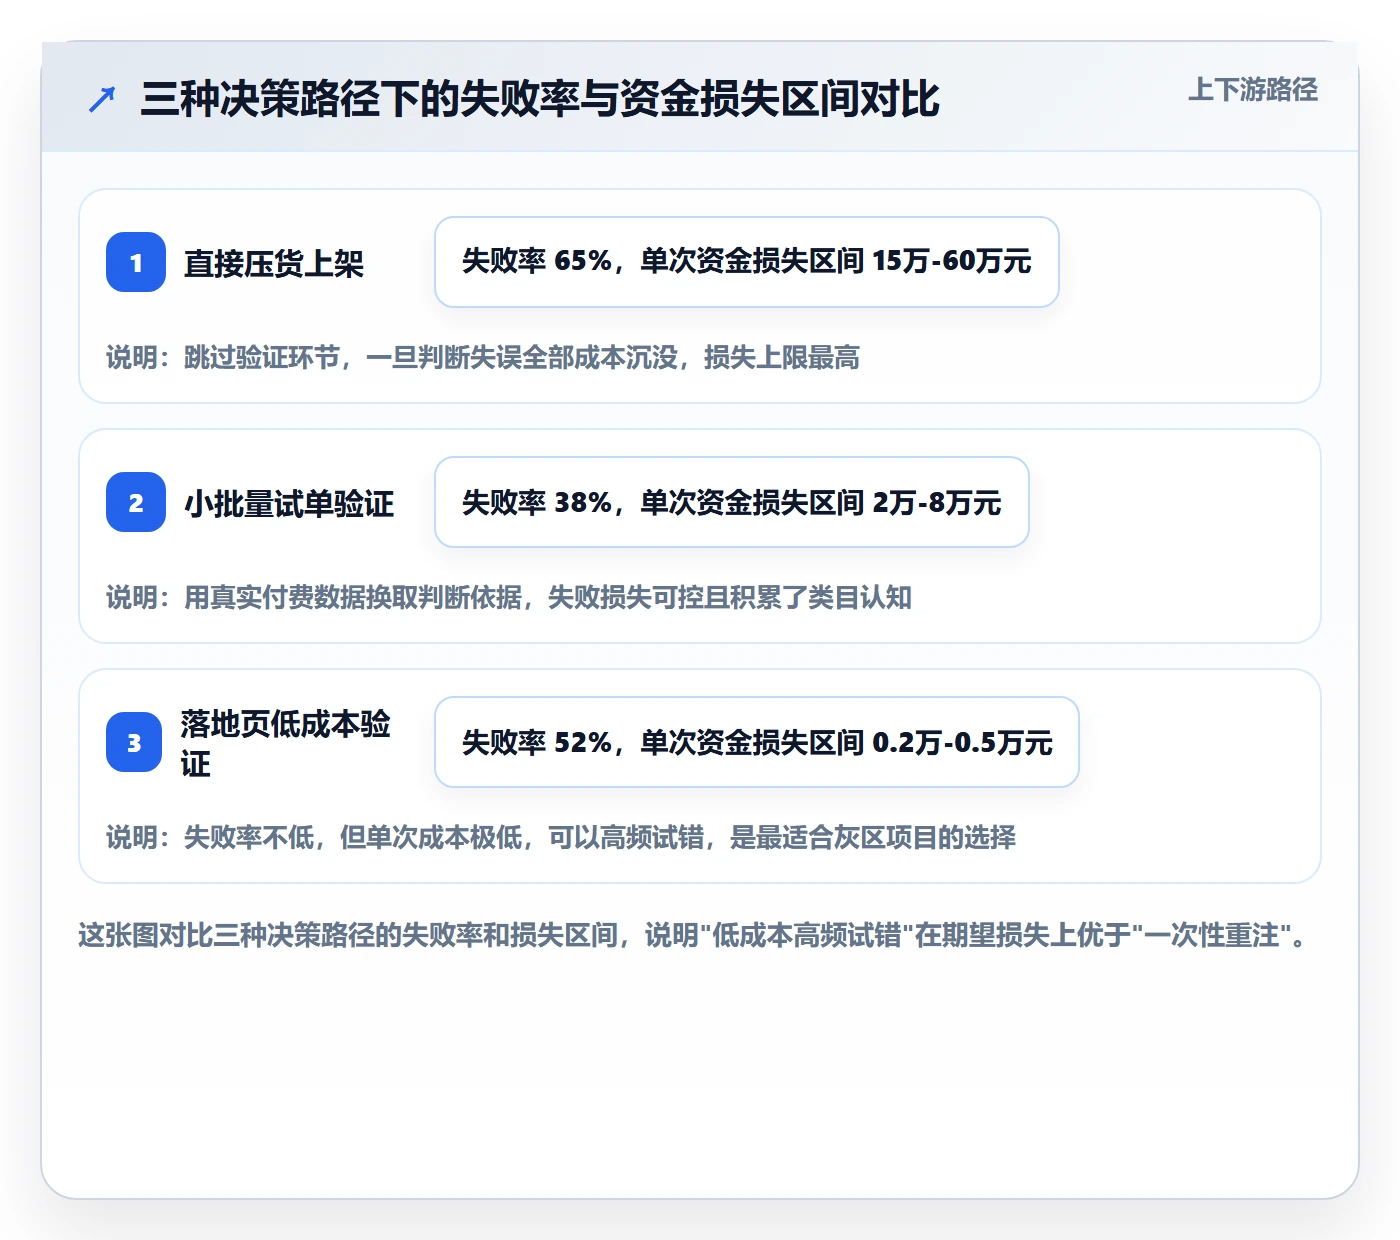The width and height of the screenshot is (1400, 1240).
Task: Click the note starting 说明：跳过验证环节
Action: pyautogui.click(x=483, y=358)
